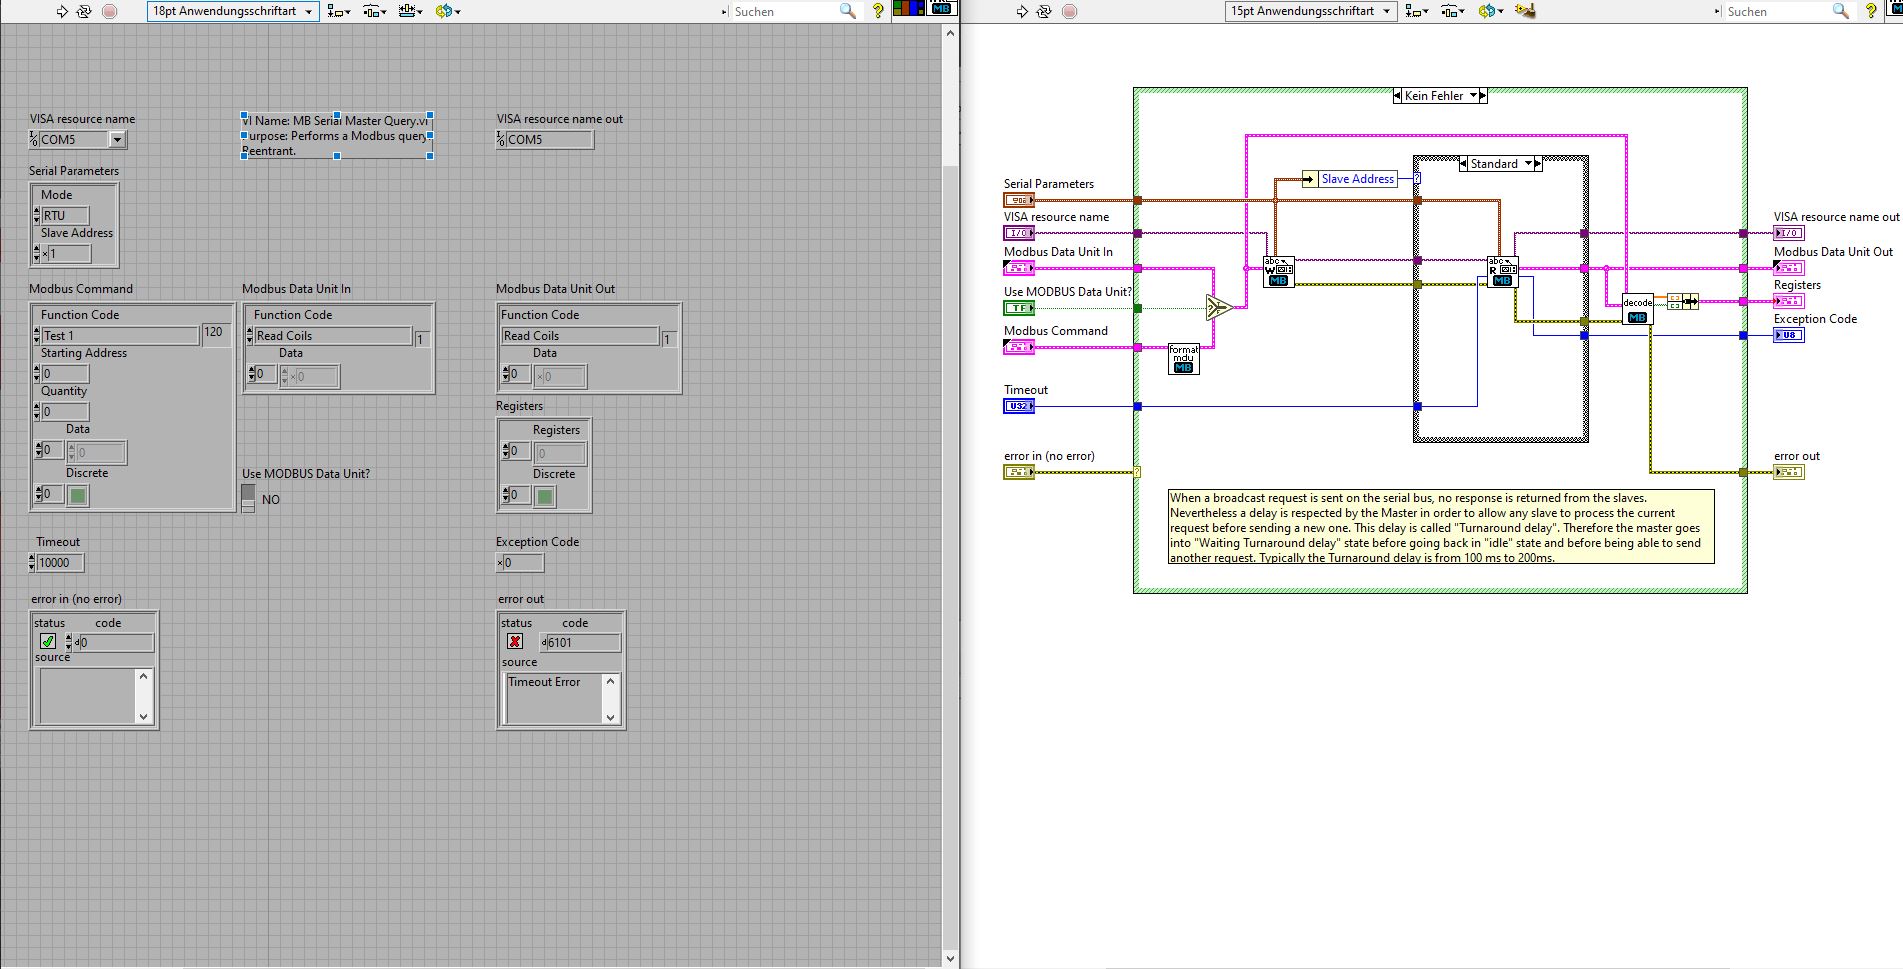Screen dimensions: 1903x969
Task: Toggle the error in status indicator checkbox
Action: pyautogui.click(x=48, y=642)
